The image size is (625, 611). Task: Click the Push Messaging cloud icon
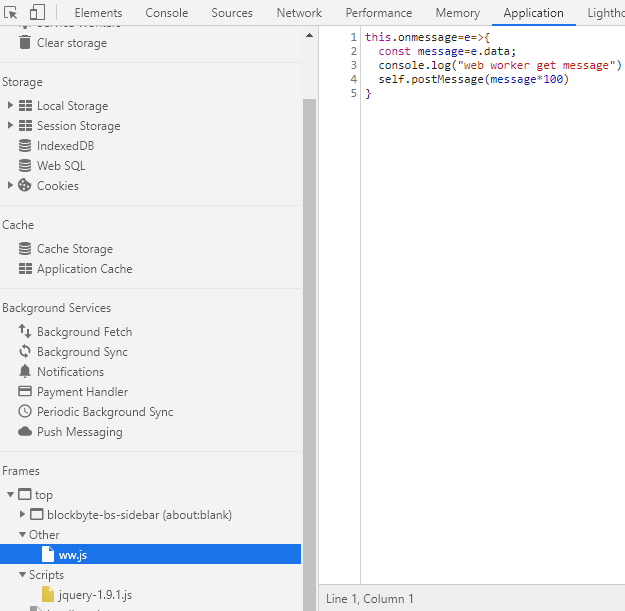tap(25, 432)
